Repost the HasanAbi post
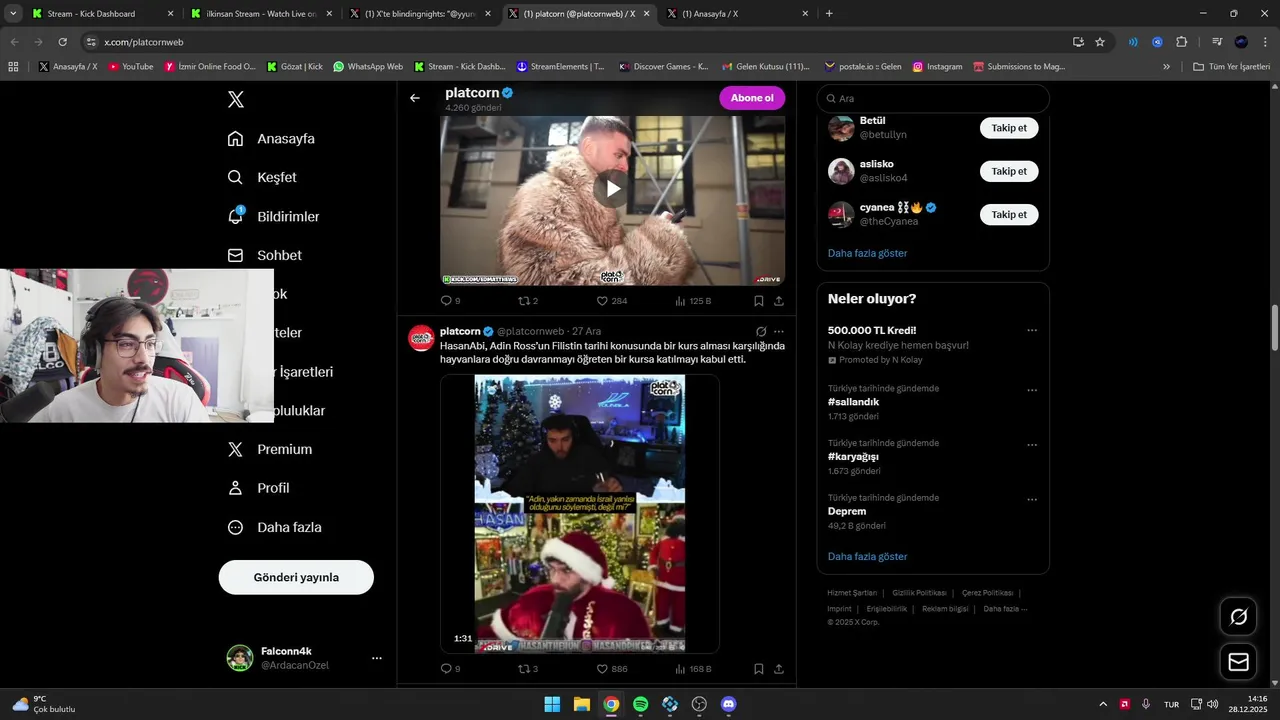This screenshot has width=1280, height=720. click(x=527, y=669)
